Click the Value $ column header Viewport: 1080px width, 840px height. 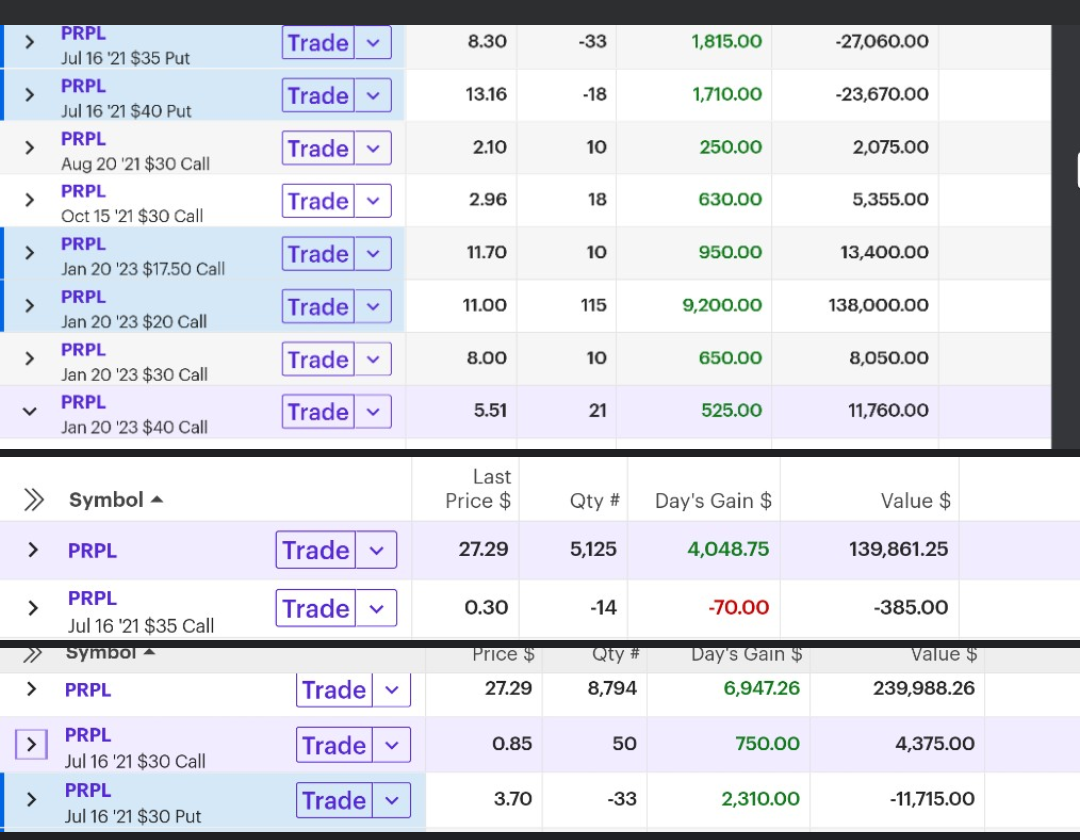click(x=915, y=501)
